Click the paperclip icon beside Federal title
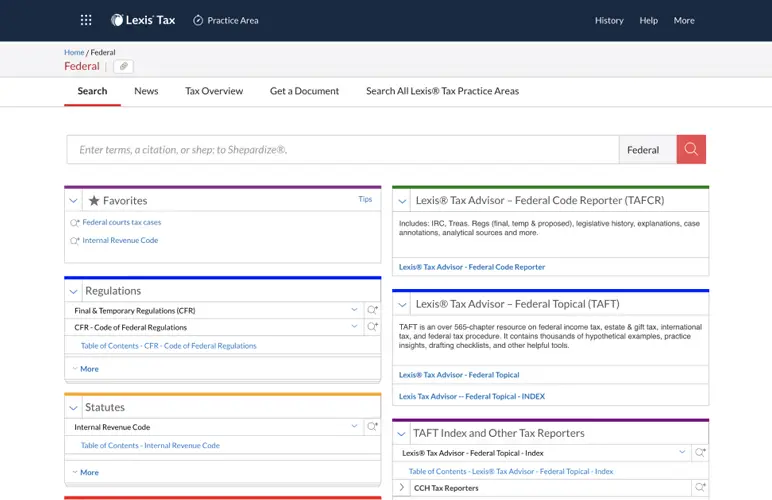The image size is (772, 500). pyautogui.click(x=123, y=67)
